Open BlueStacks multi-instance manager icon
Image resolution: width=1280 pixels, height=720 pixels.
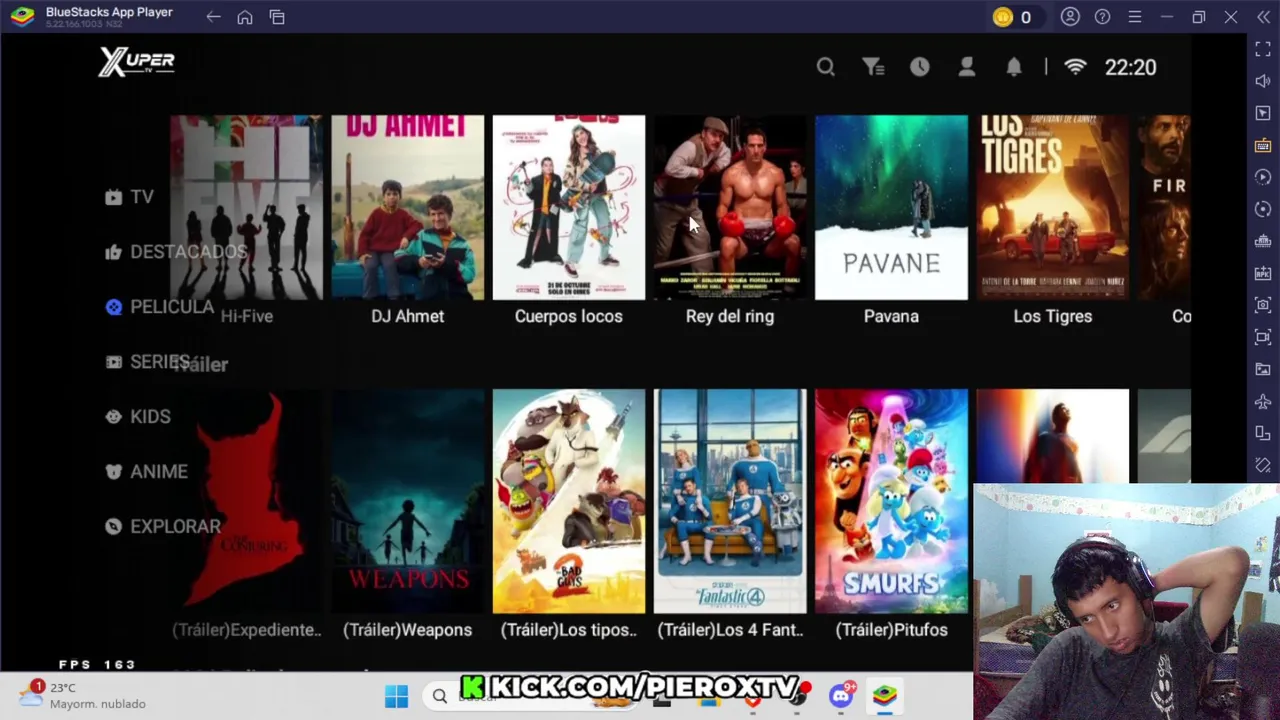(1263, 241)
